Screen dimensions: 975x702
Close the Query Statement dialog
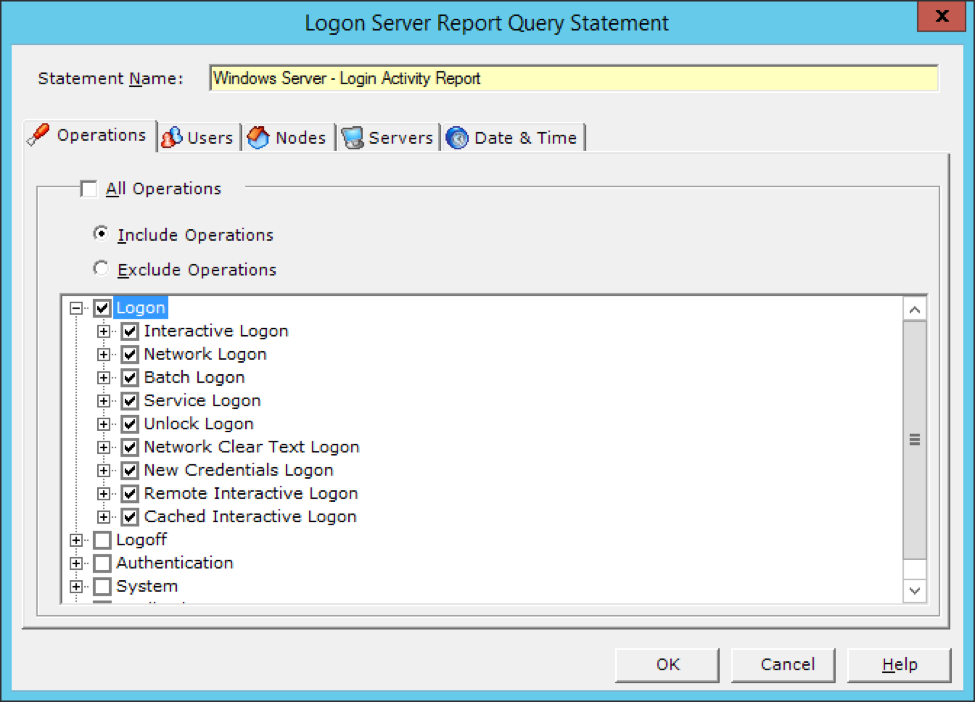[941, 16]
